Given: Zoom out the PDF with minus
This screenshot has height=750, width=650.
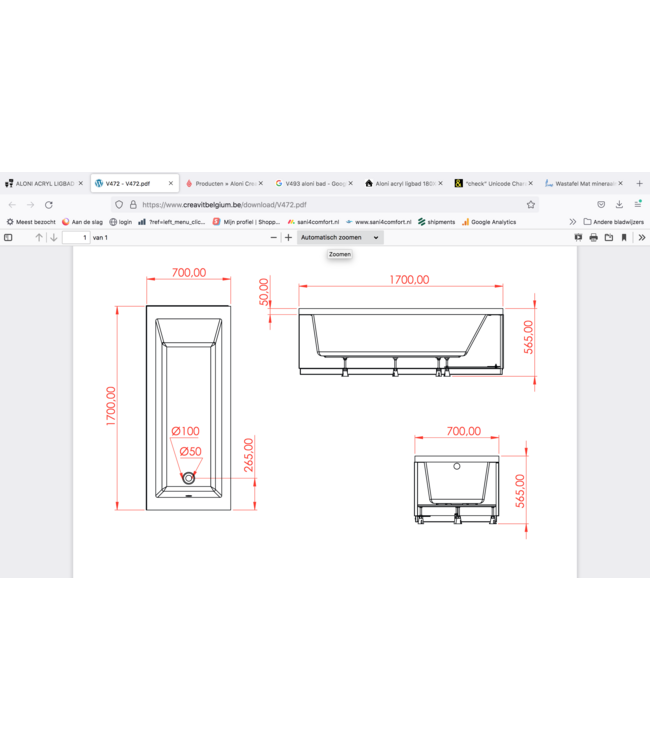Looking at the screenshot, I should click(x=274, y=238).
